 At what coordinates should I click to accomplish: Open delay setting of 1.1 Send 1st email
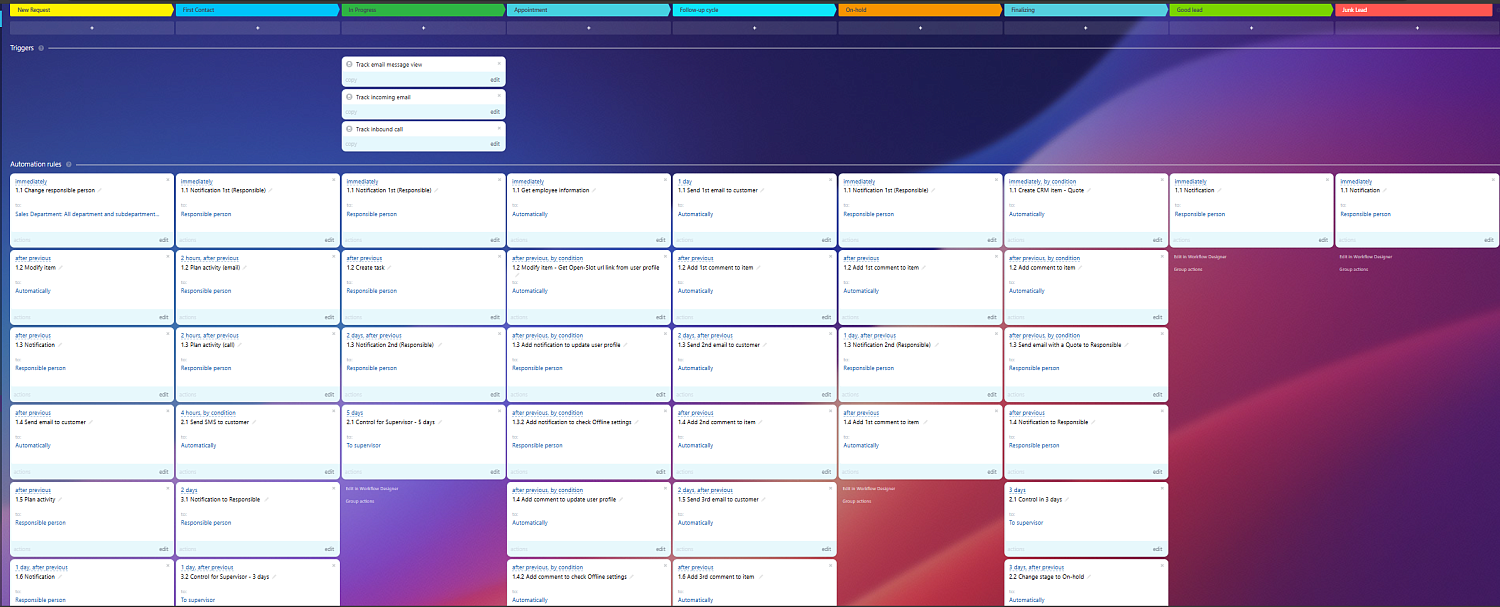(685, 181)
